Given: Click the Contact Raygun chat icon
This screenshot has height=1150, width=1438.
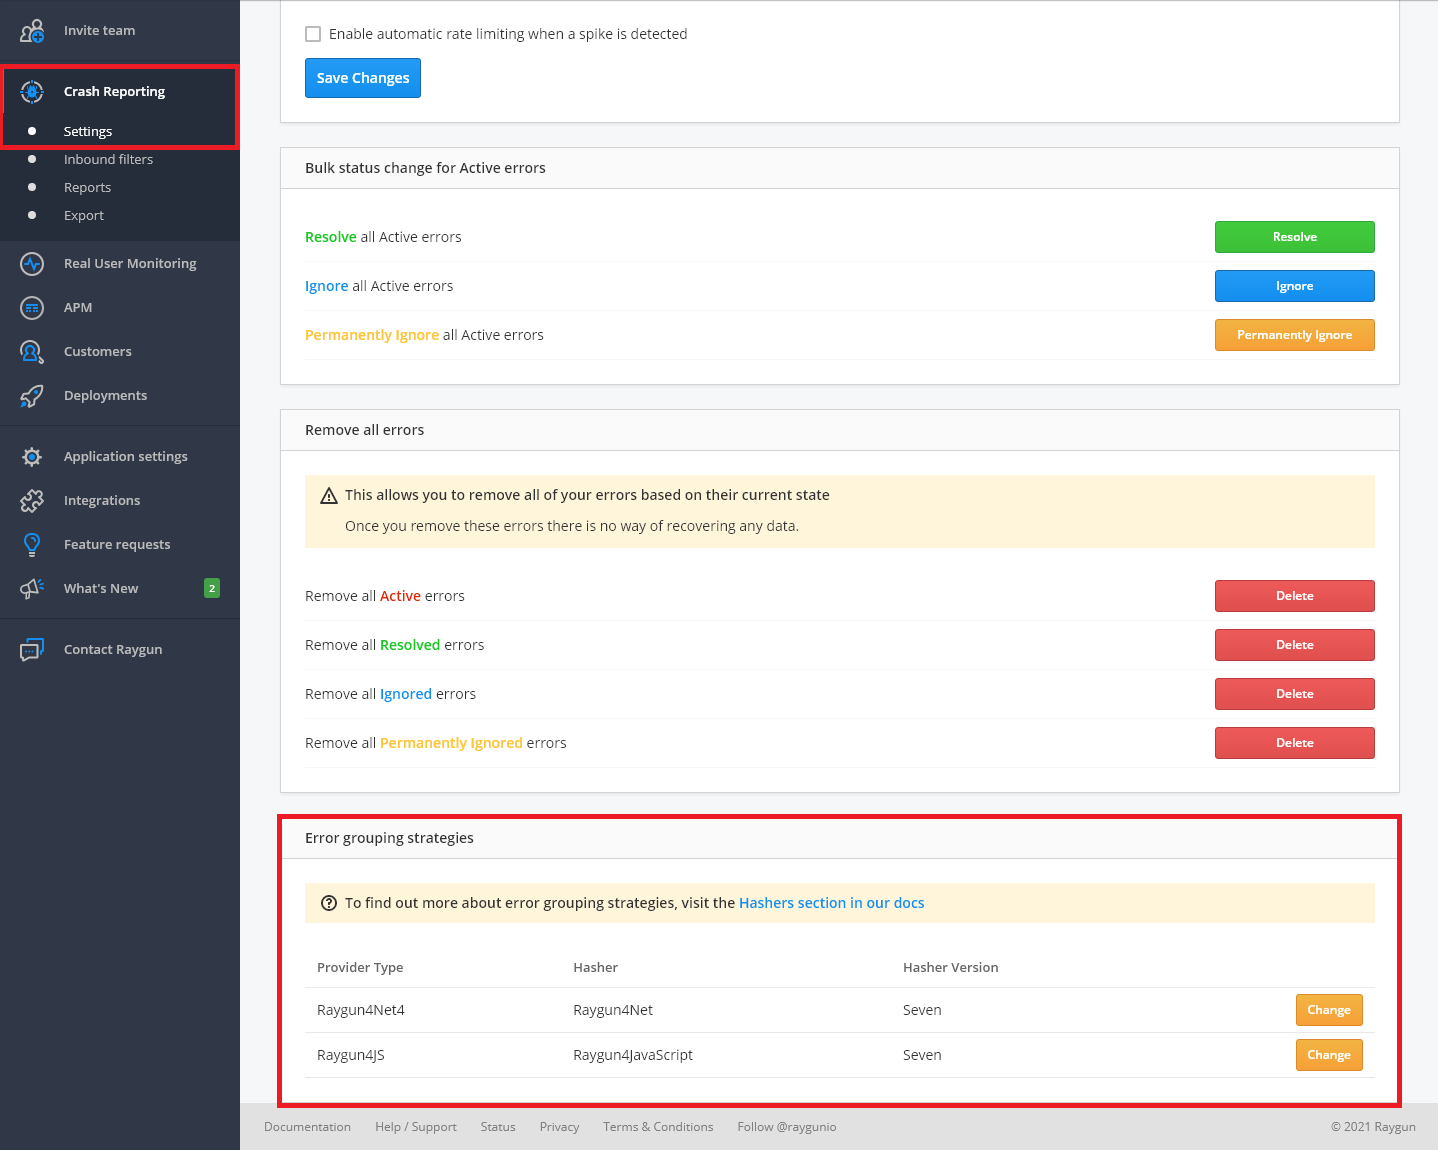Looking at the screenshot, I should 32,650.
